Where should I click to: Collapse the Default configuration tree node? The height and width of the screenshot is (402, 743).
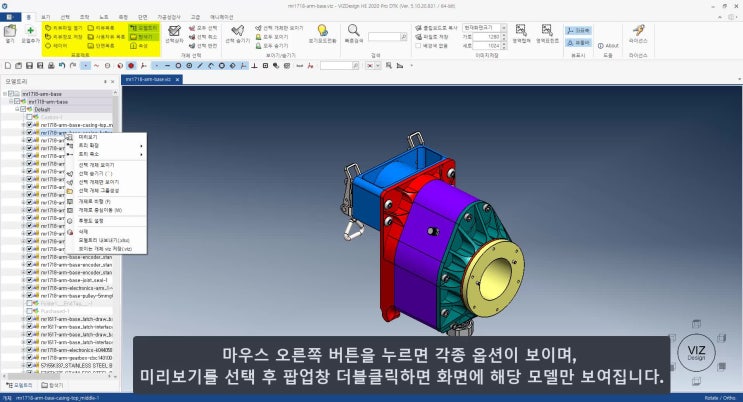(x=17, y=109)
